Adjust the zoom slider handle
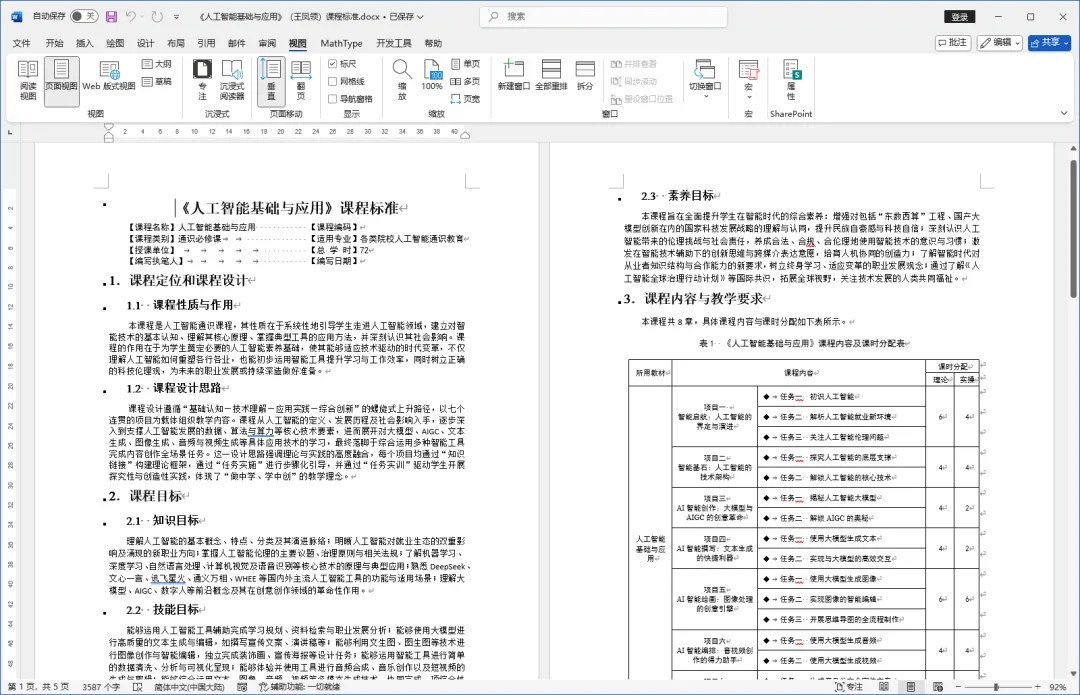The width and height of the screenshot is (1080, 695). click(x=996, y=687)
